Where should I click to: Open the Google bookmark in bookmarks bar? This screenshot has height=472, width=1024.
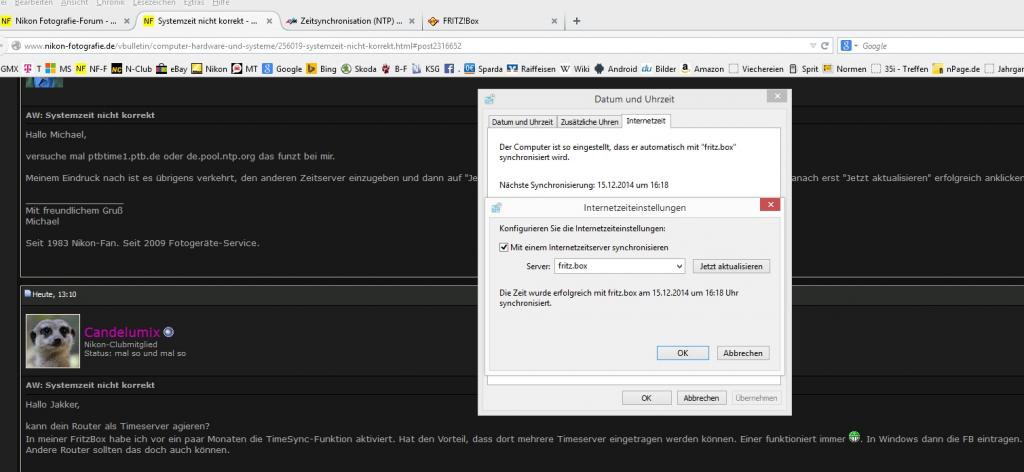pos(282,69)
